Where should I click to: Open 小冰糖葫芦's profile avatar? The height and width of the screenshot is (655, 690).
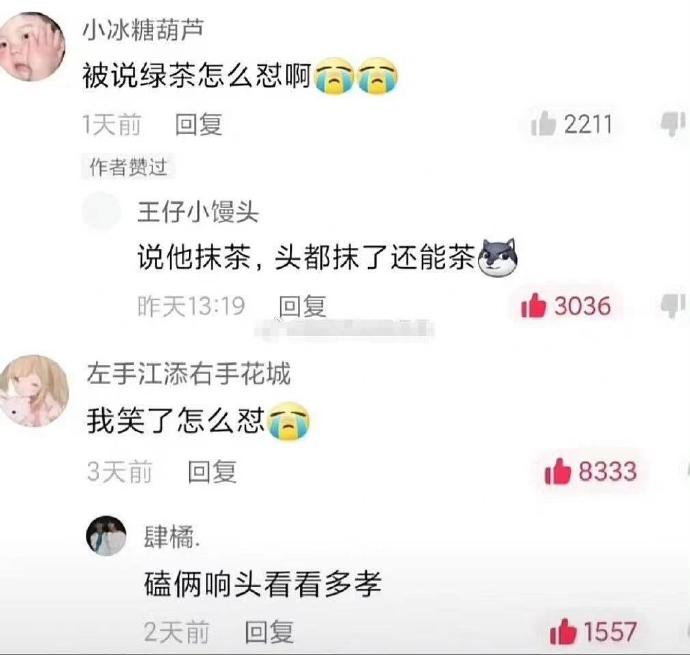(x=32, y=47)
